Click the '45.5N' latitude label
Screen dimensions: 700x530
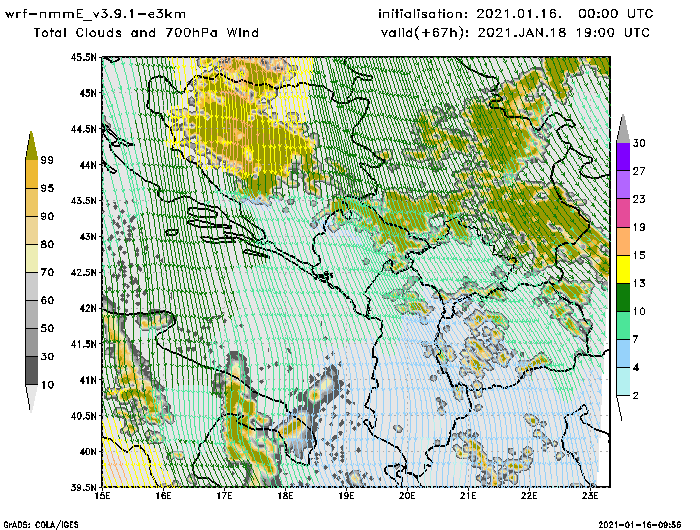pos(83,57)
